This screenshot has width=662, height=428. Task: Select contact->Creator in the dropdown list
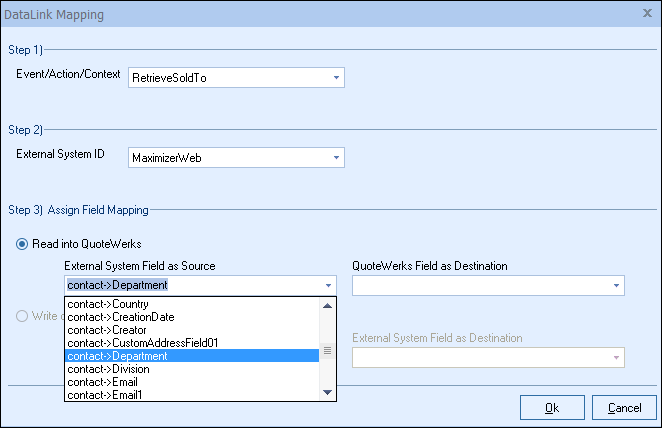pos(190,329)
